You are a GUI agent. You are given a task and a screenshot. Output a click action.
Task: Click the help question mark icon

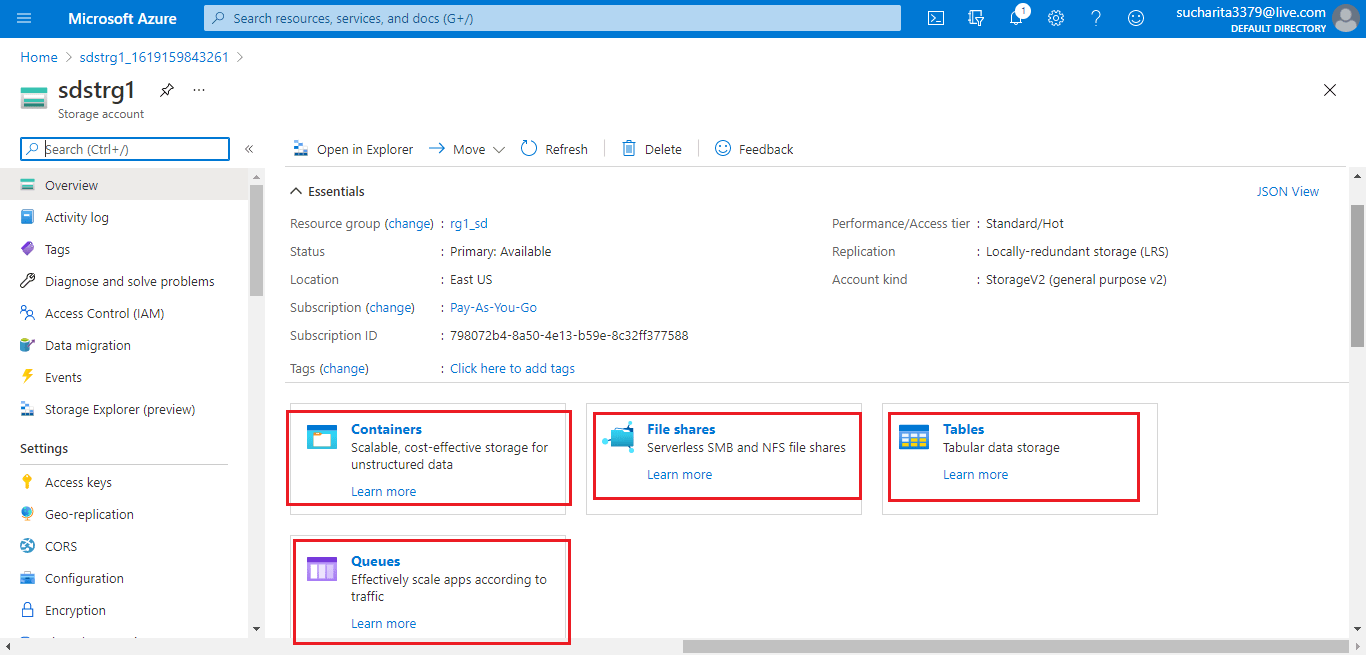click(x=1096, y=18)
